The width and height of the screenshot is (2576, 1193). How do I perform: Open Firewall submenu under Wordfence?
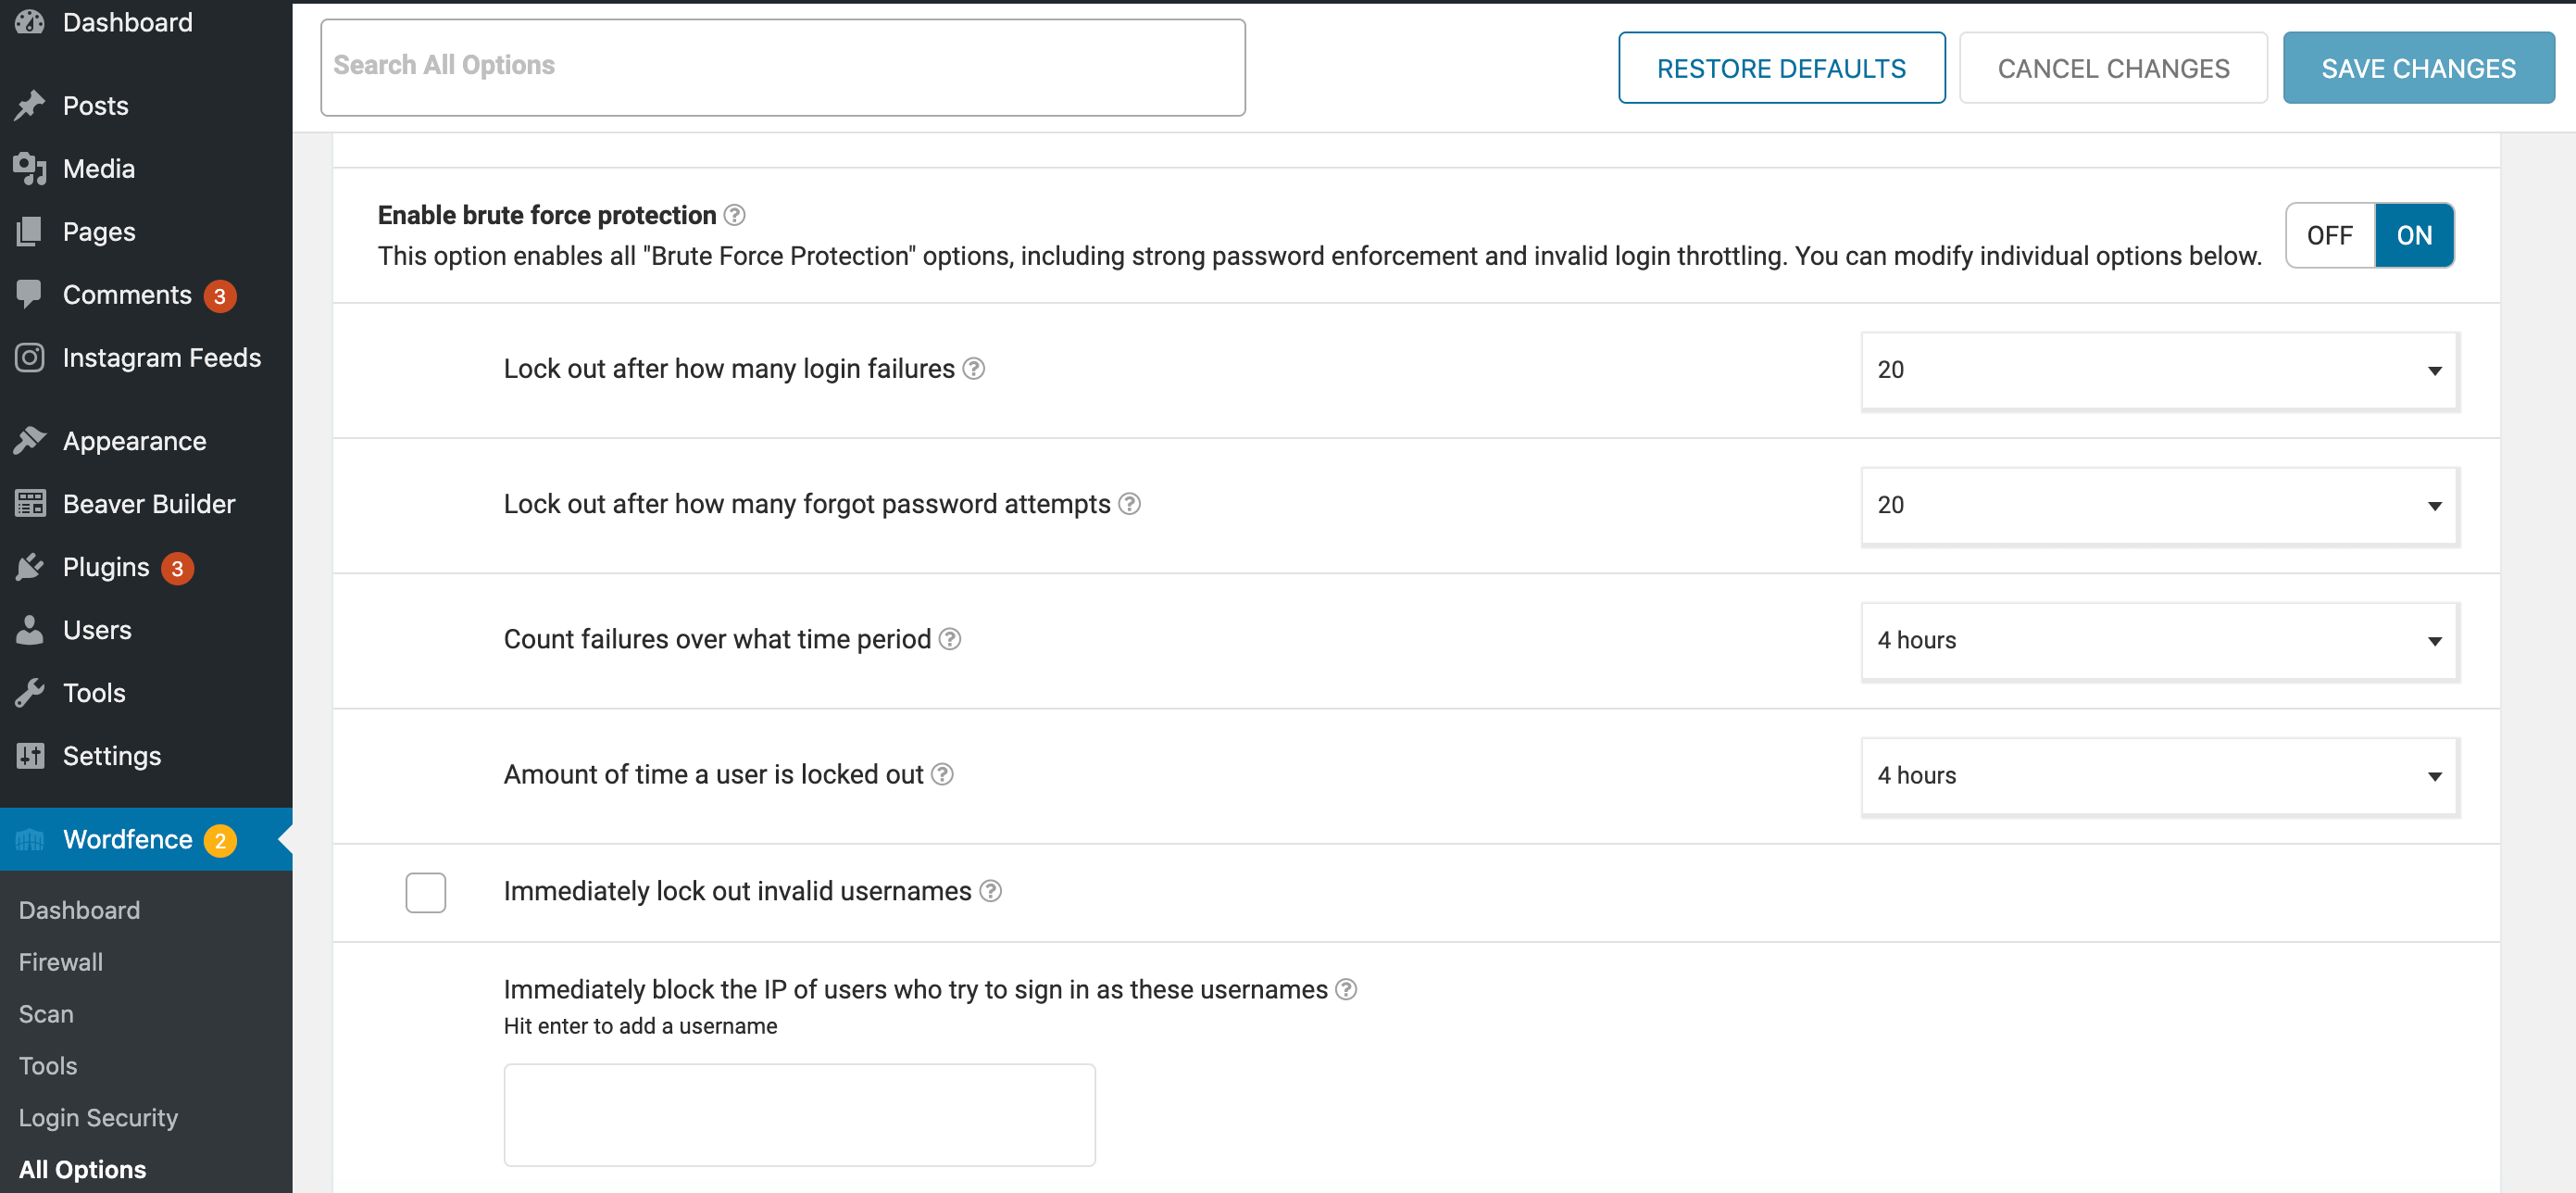tap(61, 960)
